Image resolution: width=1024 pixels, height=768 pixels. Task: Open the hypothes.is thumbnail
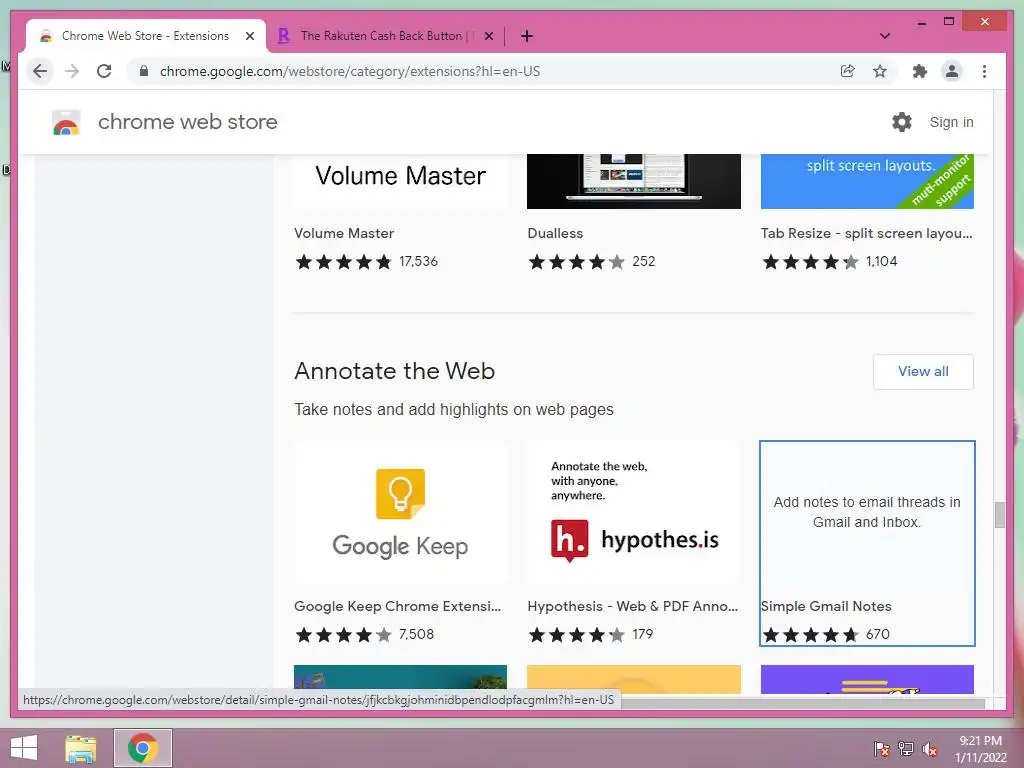tap(633, 512)
